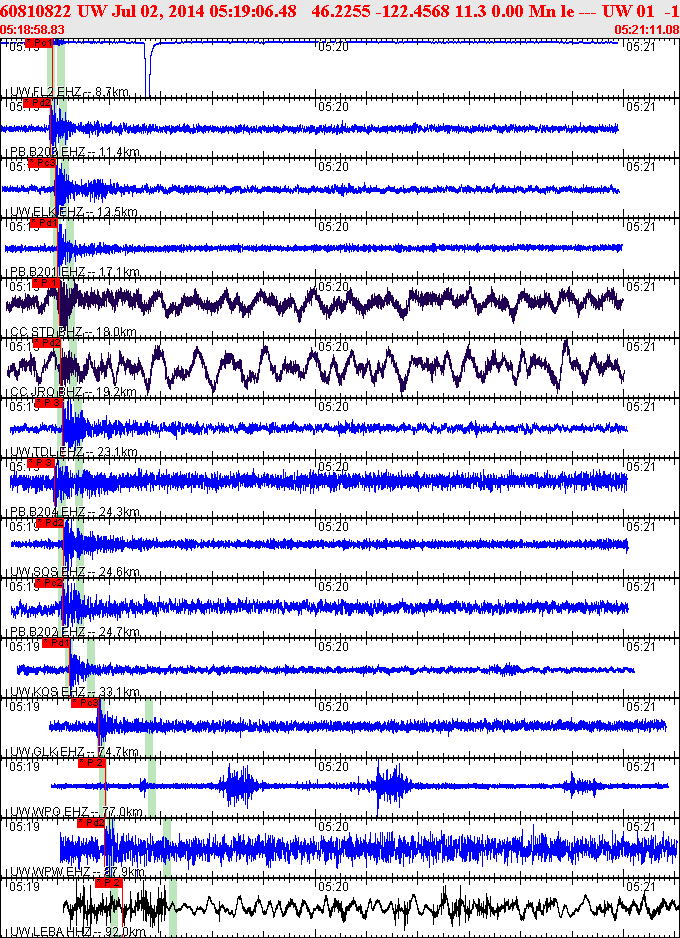Screen dimensions: 680x938
Task: Select the 05:20 time label on CC.STD trace
Action: point(333,287)
